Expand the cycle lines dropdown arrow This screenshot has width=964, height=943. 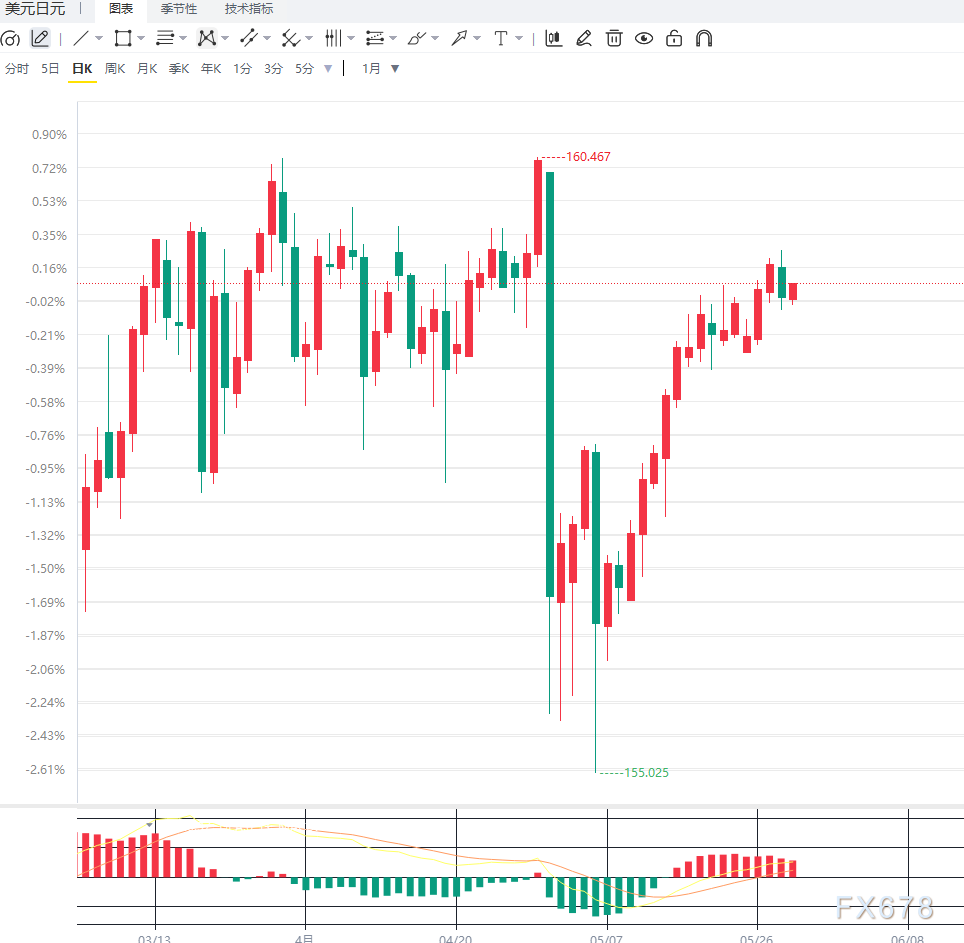click(x=351, y=39)
